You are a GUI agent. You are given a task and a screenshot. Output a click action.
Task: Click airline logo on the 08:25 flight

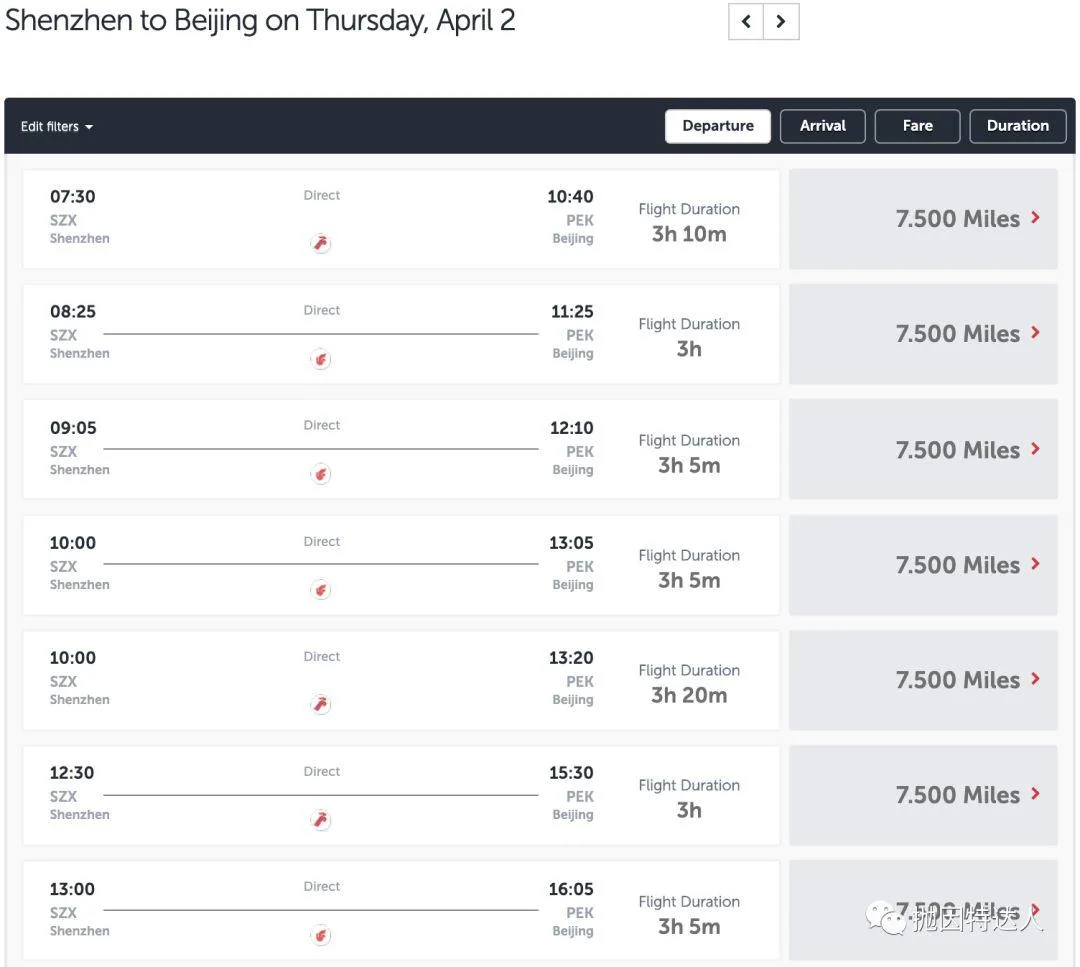pyautogui.click(x=321, y=359)
